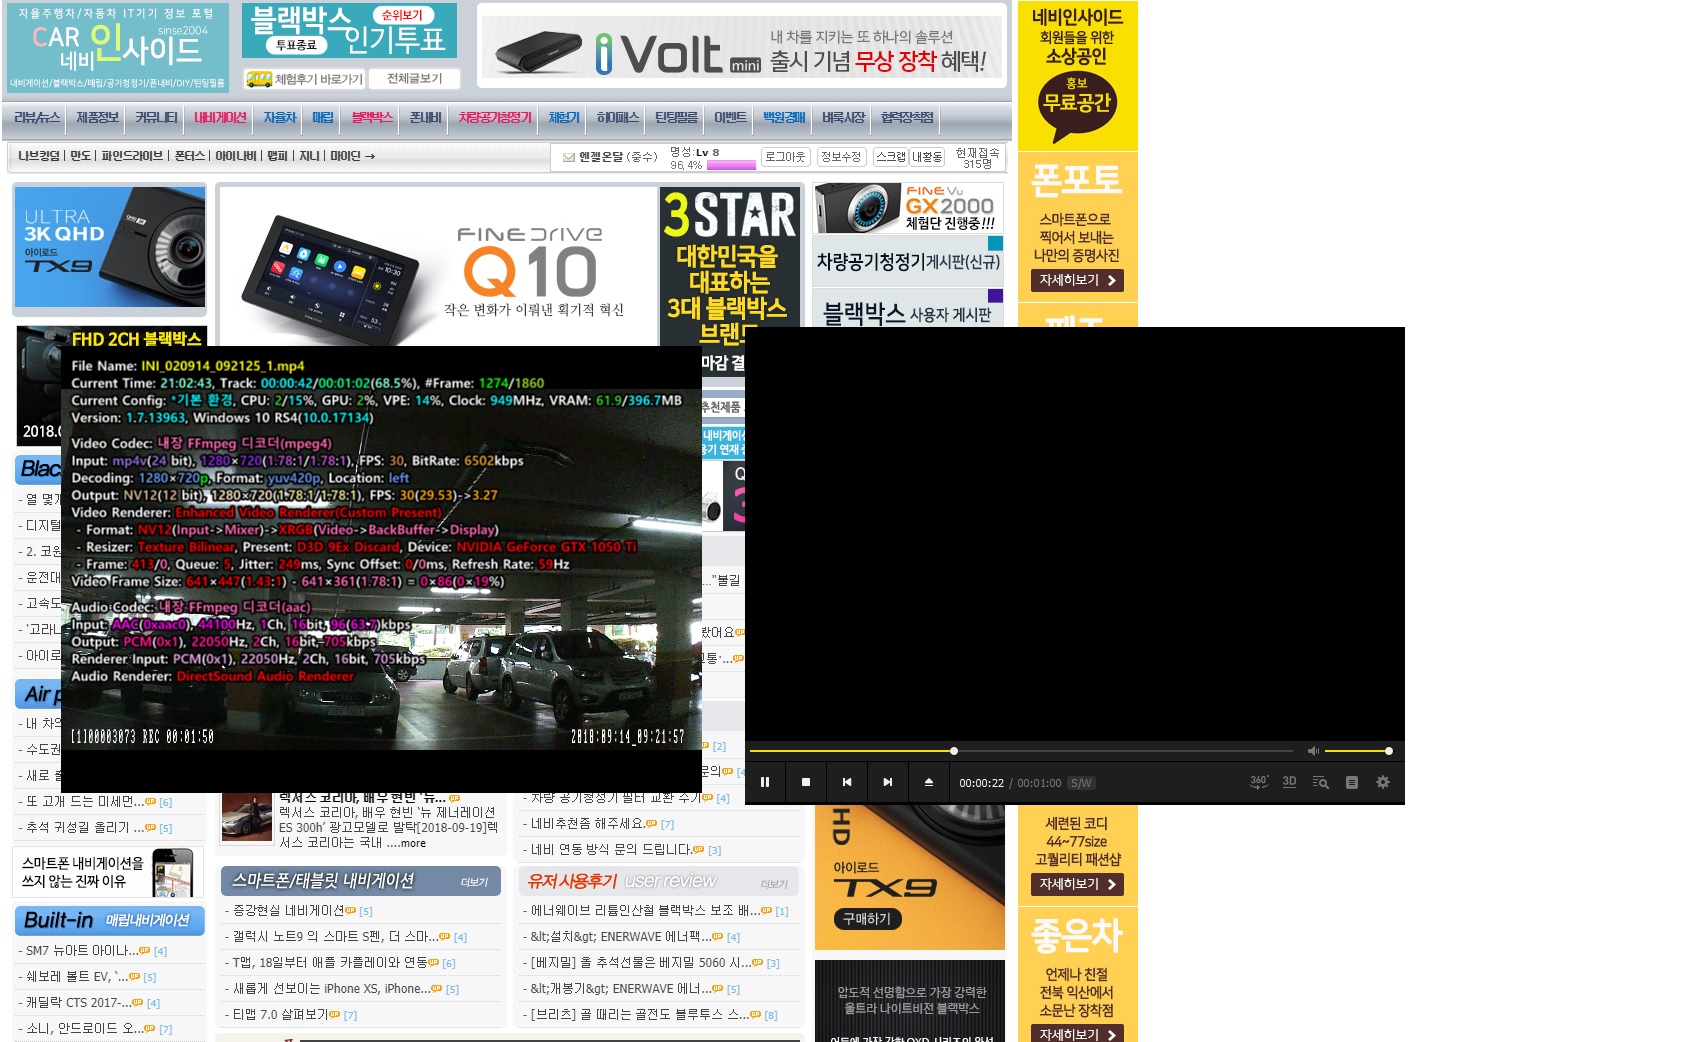This screenshot has height=1042, width=1690.
Task: Open the ULTRA 3K QHD TX9 banner
Action: pos(110,248)
